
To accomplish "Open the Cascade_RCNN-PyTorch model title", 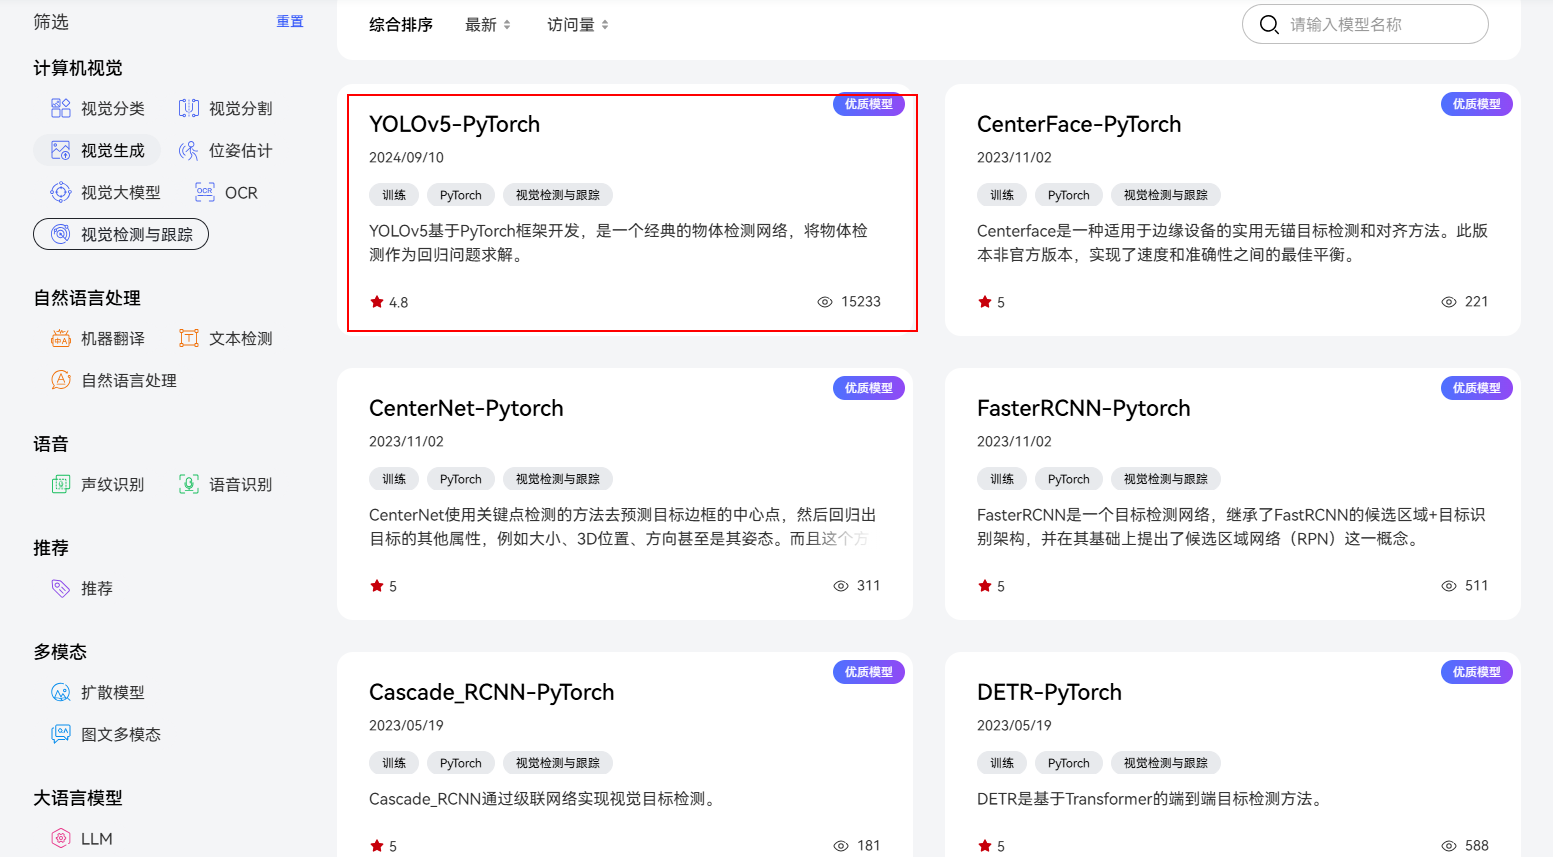I will click(492, 692).
